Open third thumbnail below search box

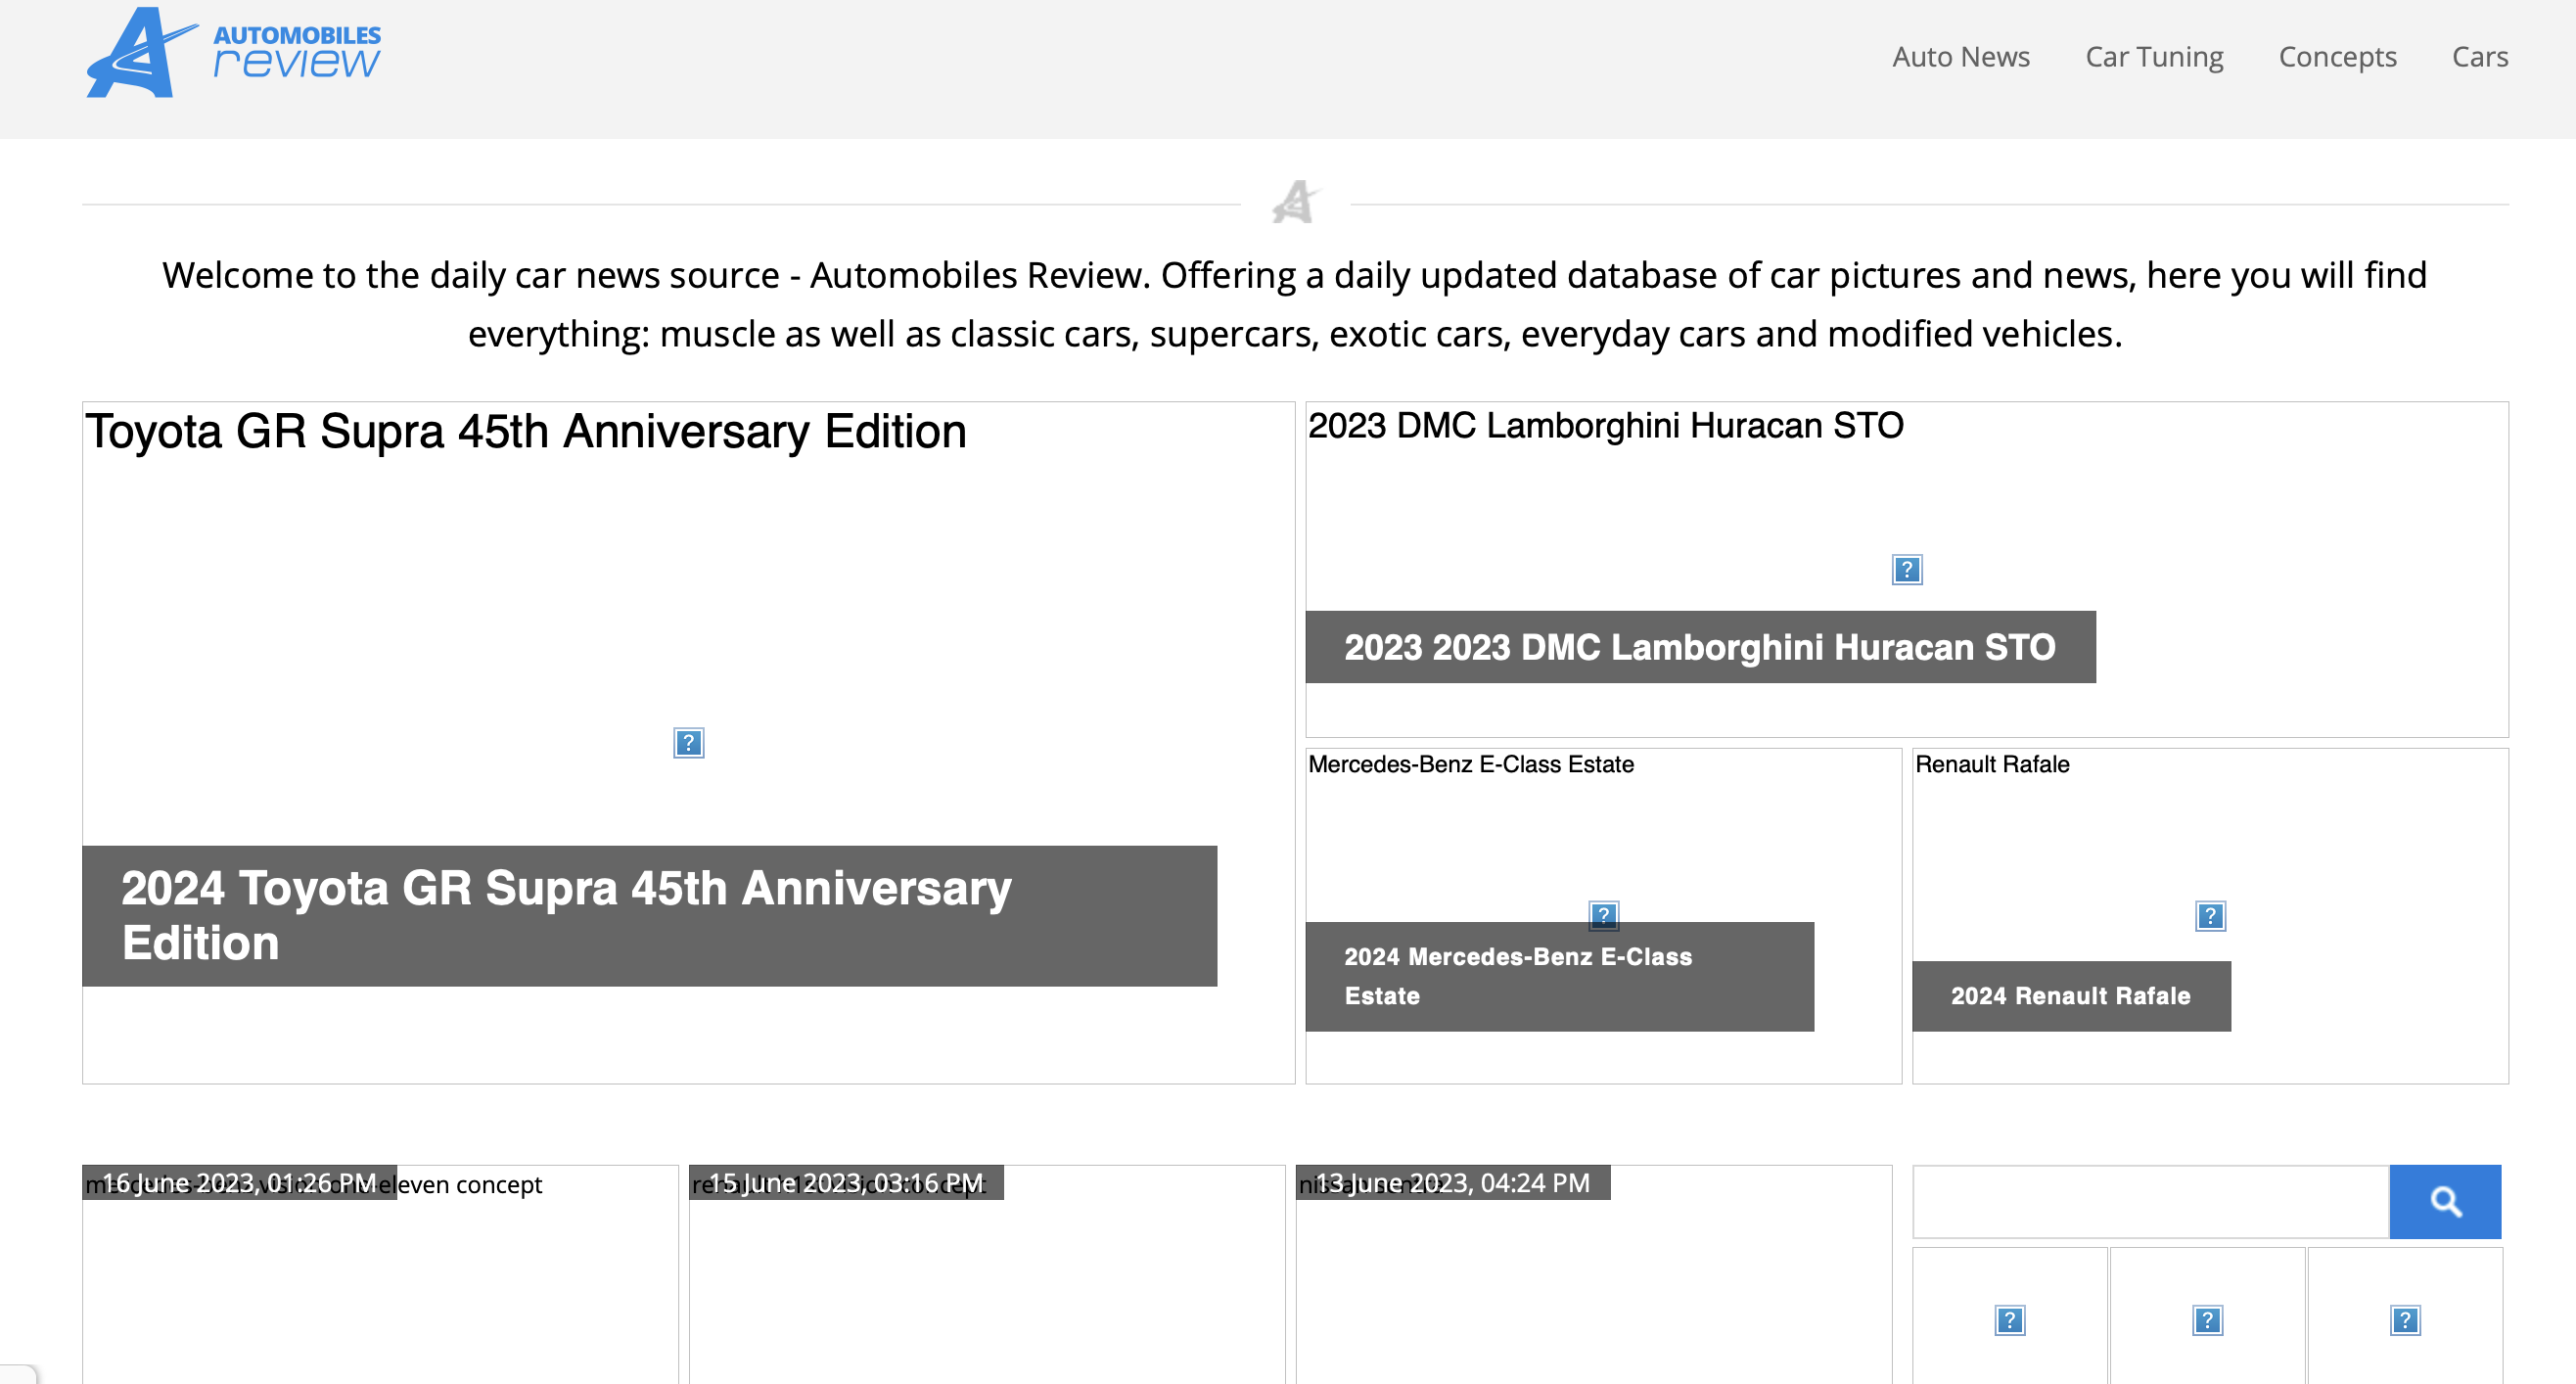pos(2404,1320)
